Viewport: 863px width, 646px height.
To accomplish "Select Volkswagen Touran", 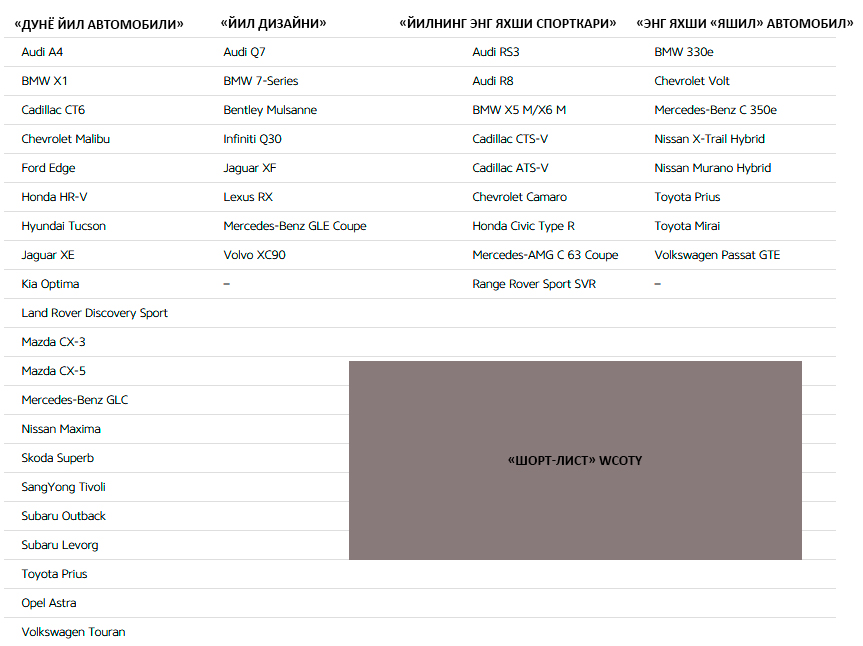I will pyautogui.click(x=73, y=632).
